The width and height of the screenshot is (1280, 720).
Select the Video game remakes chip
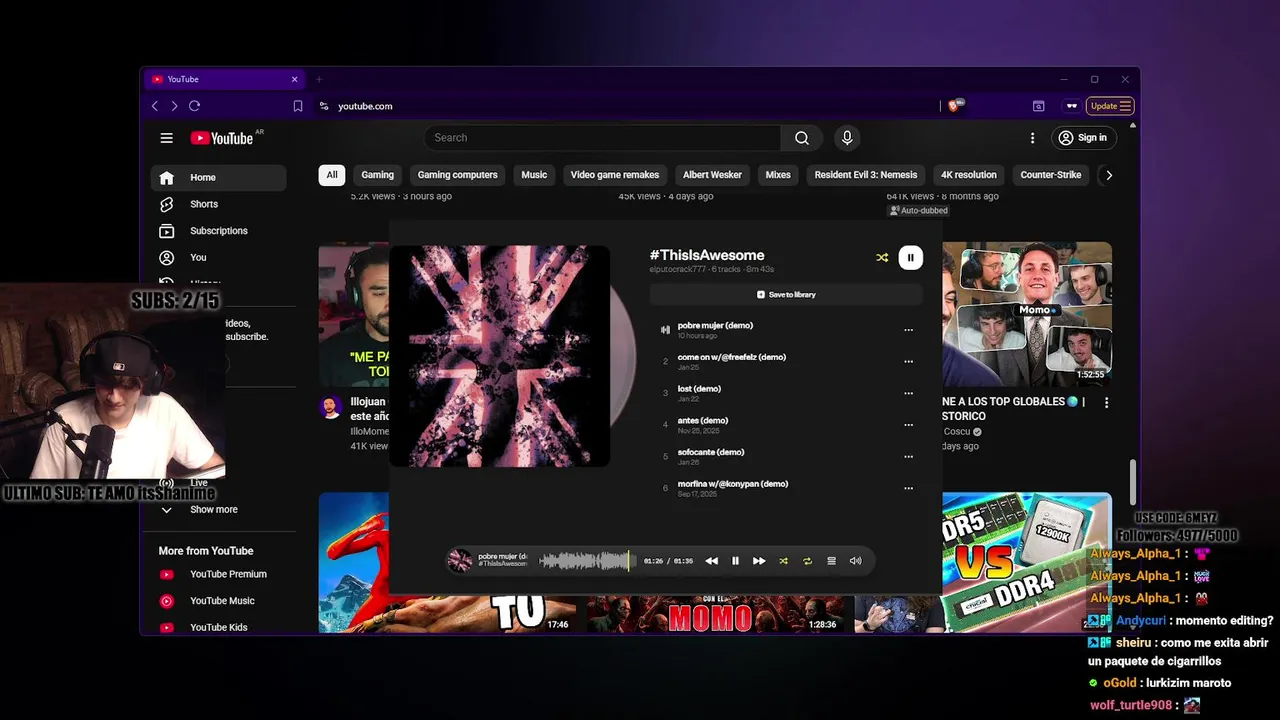coord(615,175)
